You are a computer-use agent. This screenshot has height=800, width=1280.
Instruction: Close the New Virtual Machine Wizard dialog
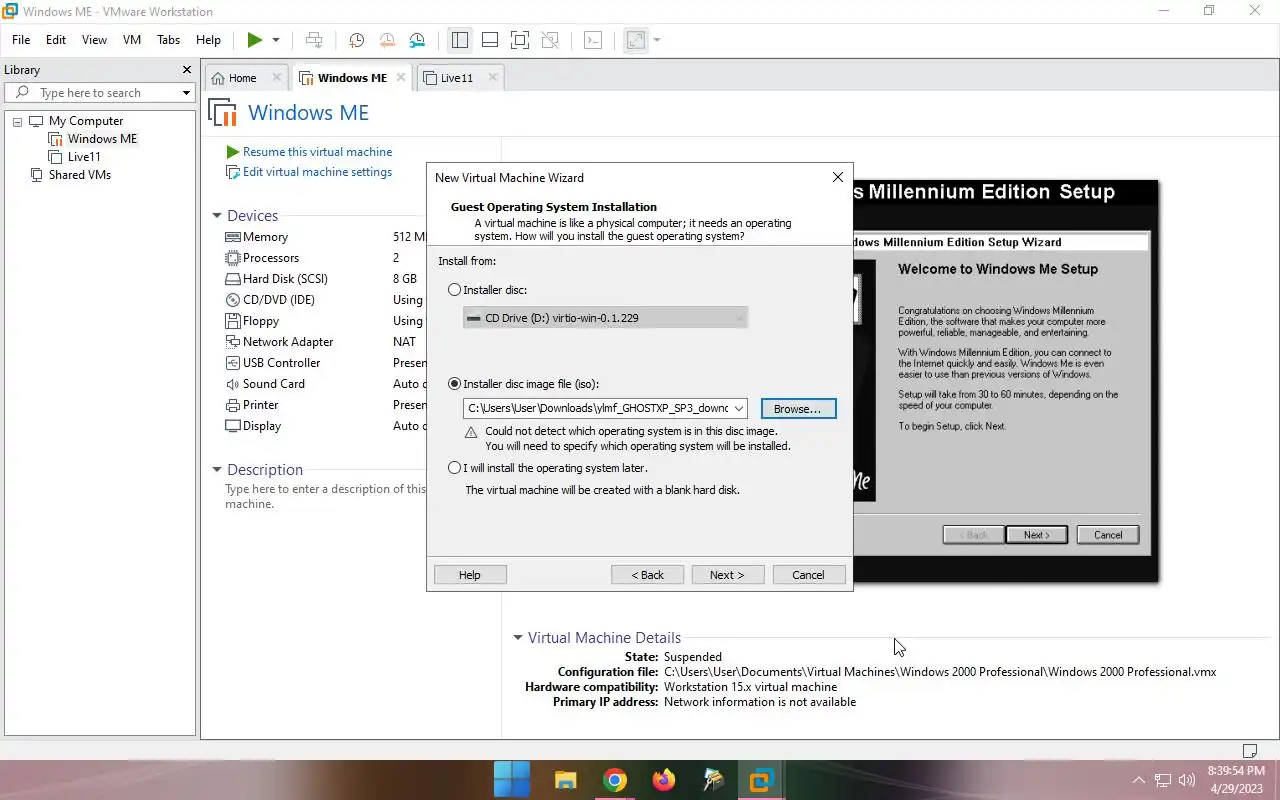tap(838, 177)
